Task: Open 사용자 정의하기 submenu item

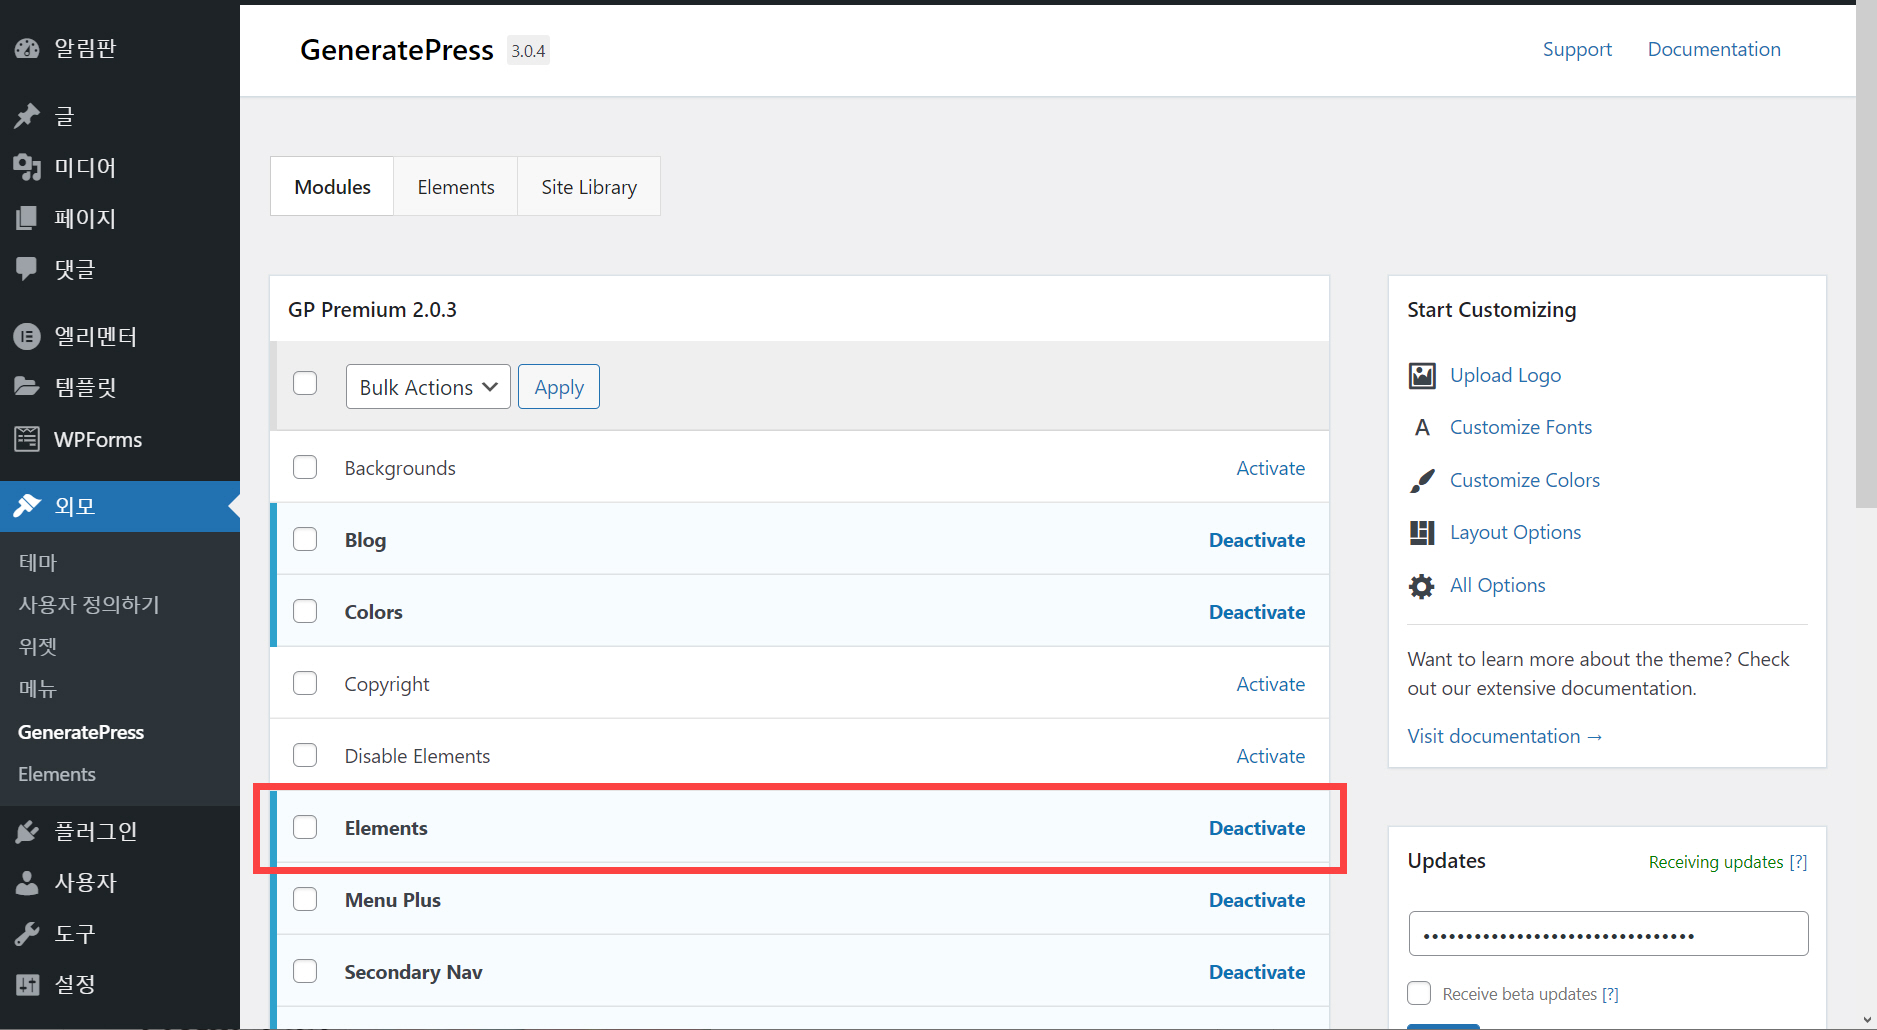Action: [x=89, y=604]
